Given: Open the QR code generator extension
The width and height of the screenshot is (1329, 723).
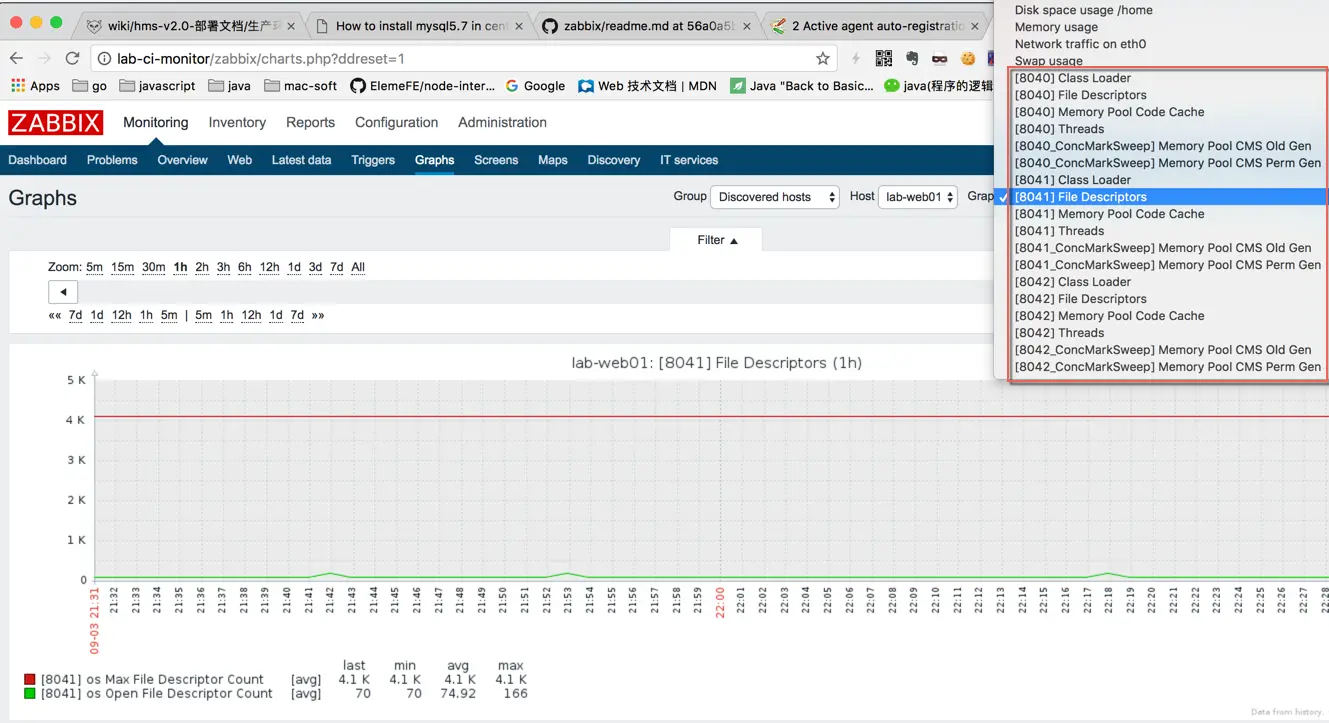Looking at the screenshot, I should click(x=884, y=58).
